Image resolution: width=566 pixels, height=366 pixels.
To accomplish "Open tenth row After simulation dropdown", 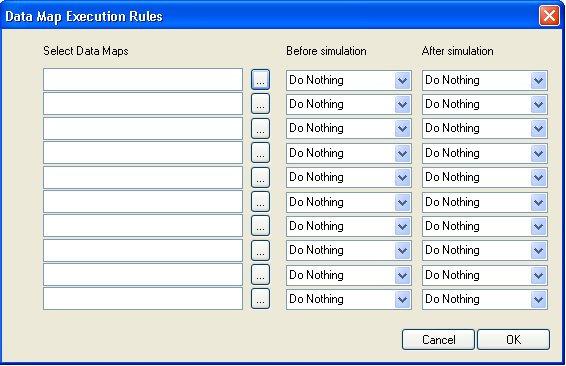I will pos(539,299).
